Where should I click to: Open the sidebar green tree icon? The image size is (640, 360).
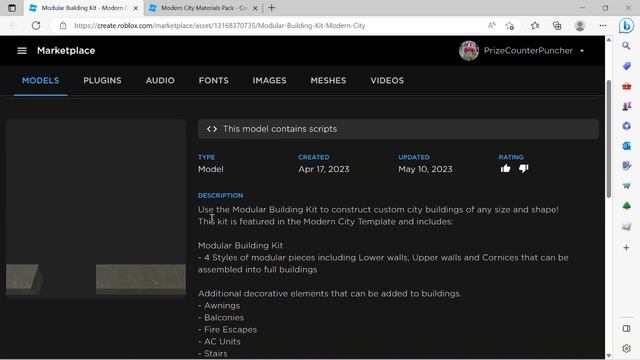pos(626,206)
